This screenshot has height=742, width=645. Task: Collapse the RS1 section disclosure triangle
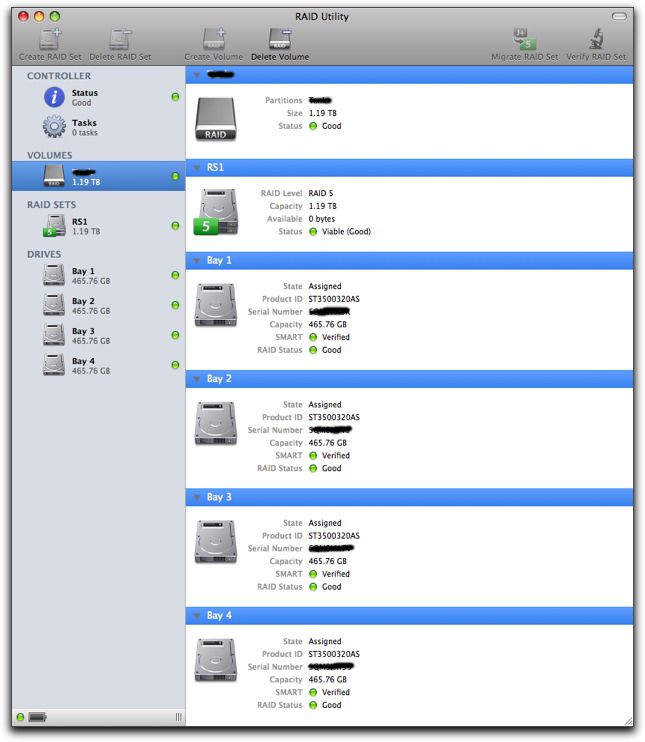pyautogui.click(x=196, y=169)
